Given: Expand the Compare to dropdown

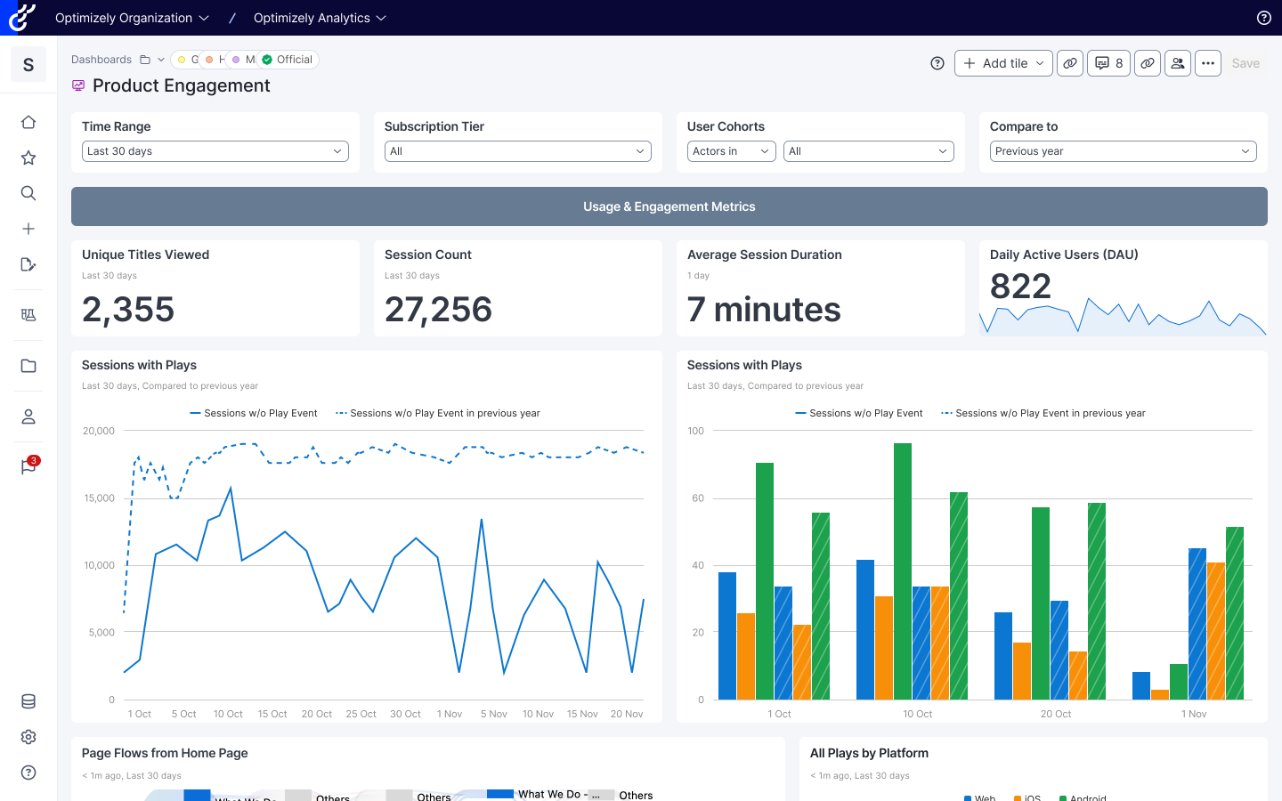Looking at the screenshot, I should (x=1122, y=151).
